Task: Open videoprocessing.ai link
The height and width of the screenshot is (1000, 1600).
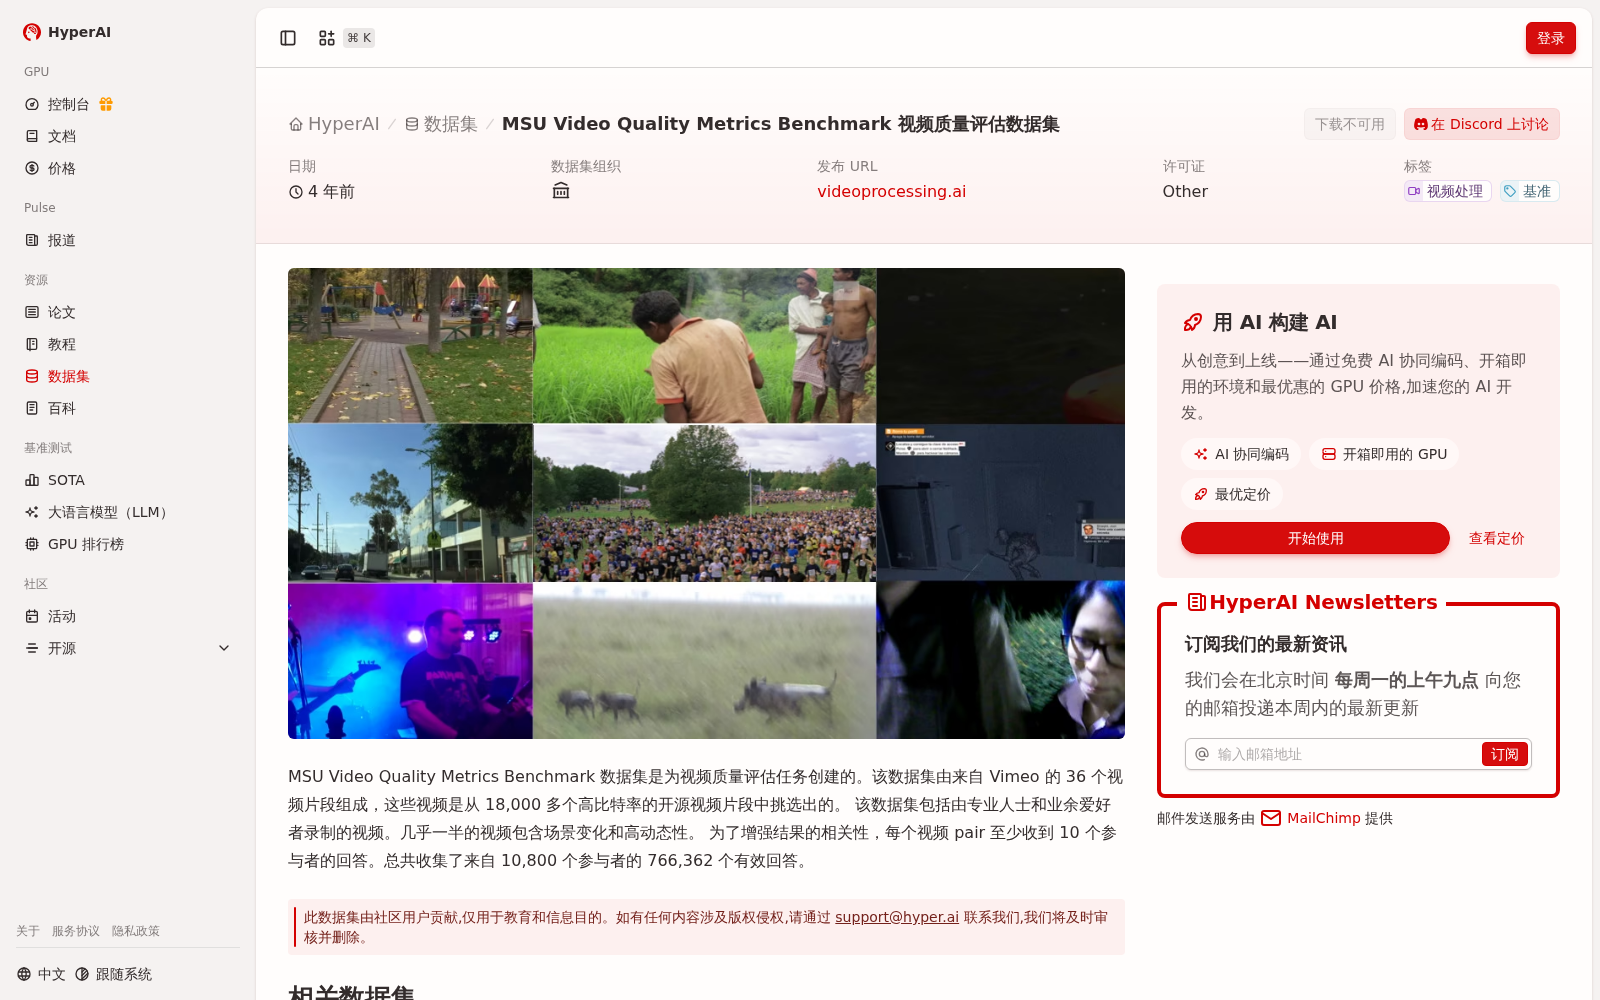Action: click(x=891, y=191)
